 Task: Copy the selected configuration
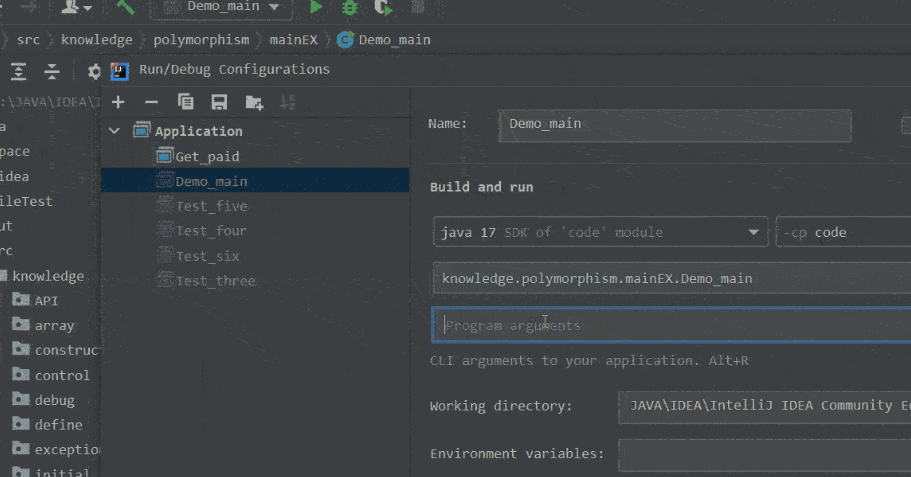pos(185,102)
